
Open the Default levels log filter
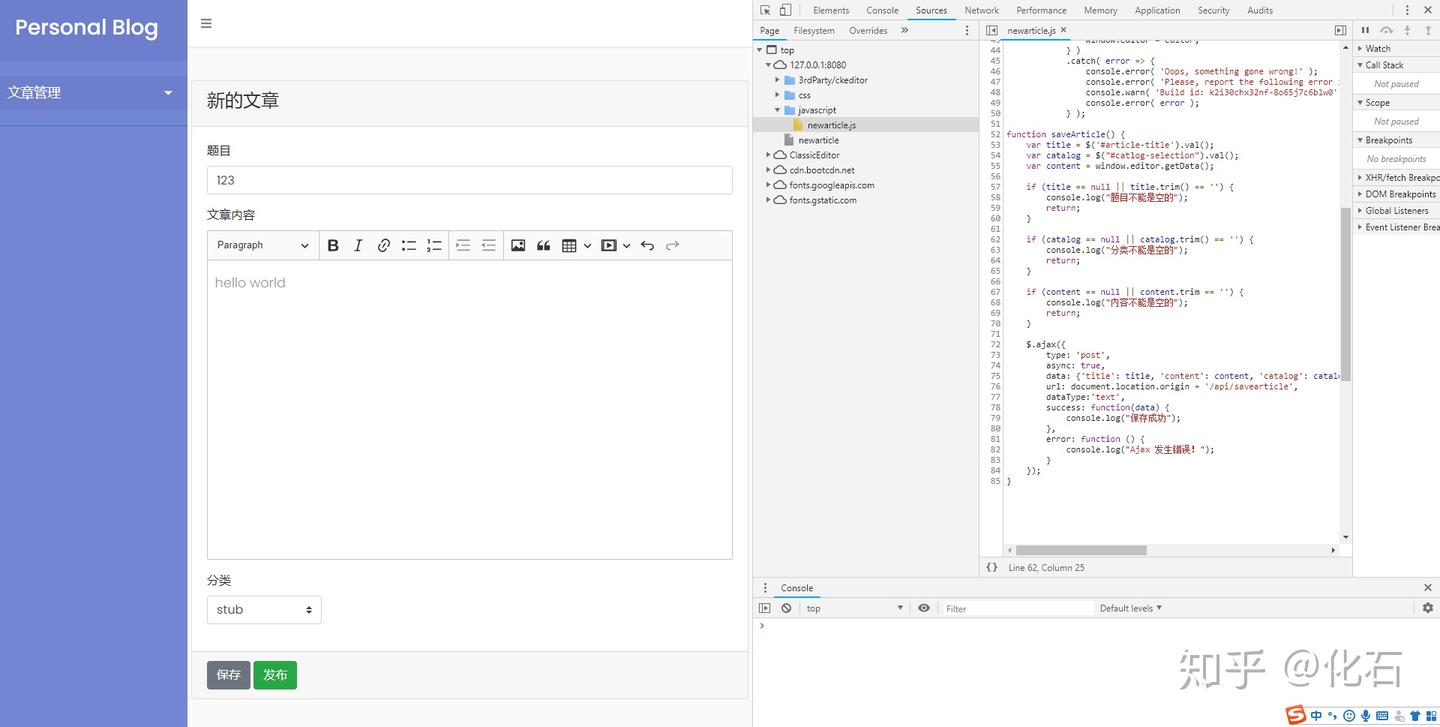(1131, 608)
